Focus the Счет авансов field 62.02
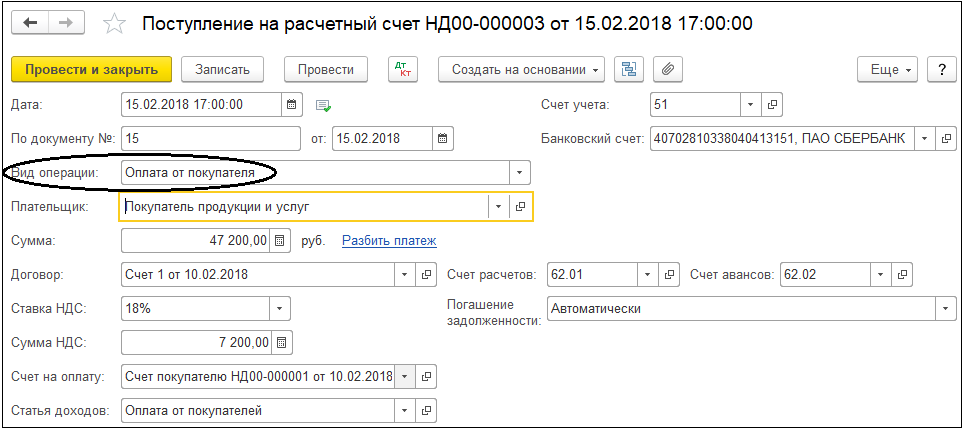This screenshot has width=963, height=429. (x=825, y=274)
